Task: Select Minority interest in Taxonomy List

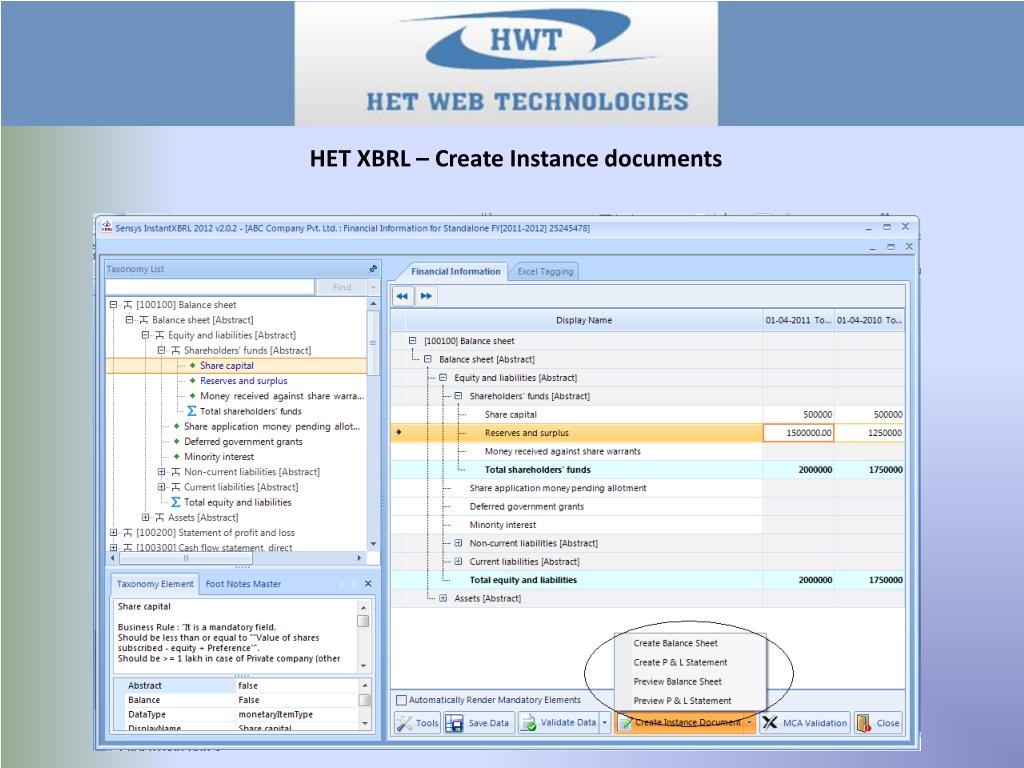Action: pyautogui.click(x=219, y=456)
